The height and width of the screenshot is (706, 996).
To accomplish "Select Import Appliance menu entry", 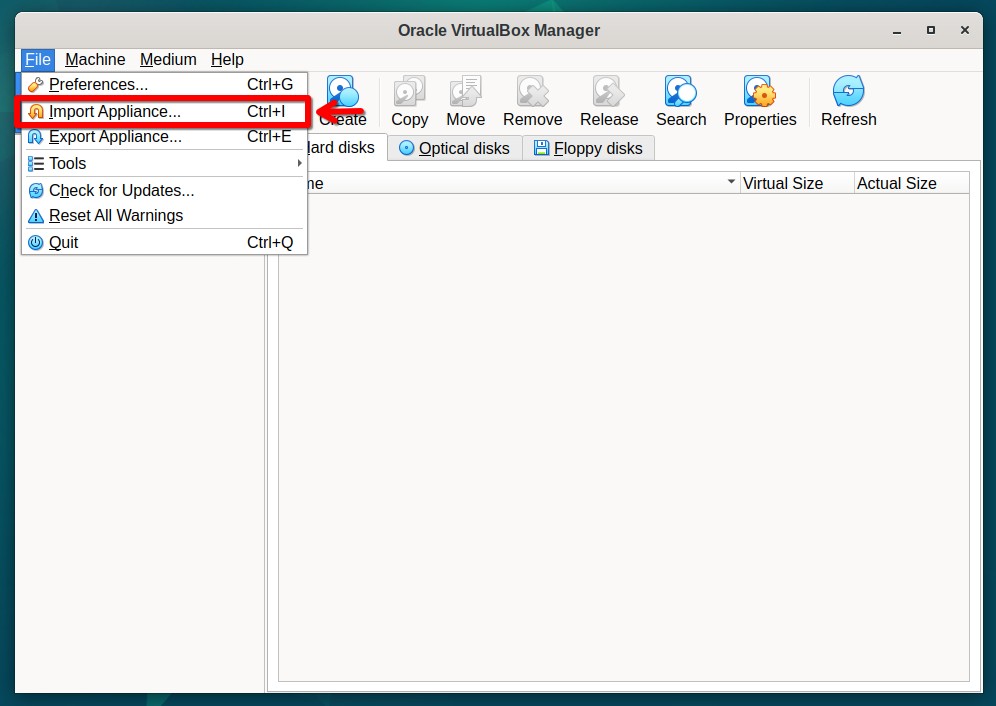I will point(164,111).
